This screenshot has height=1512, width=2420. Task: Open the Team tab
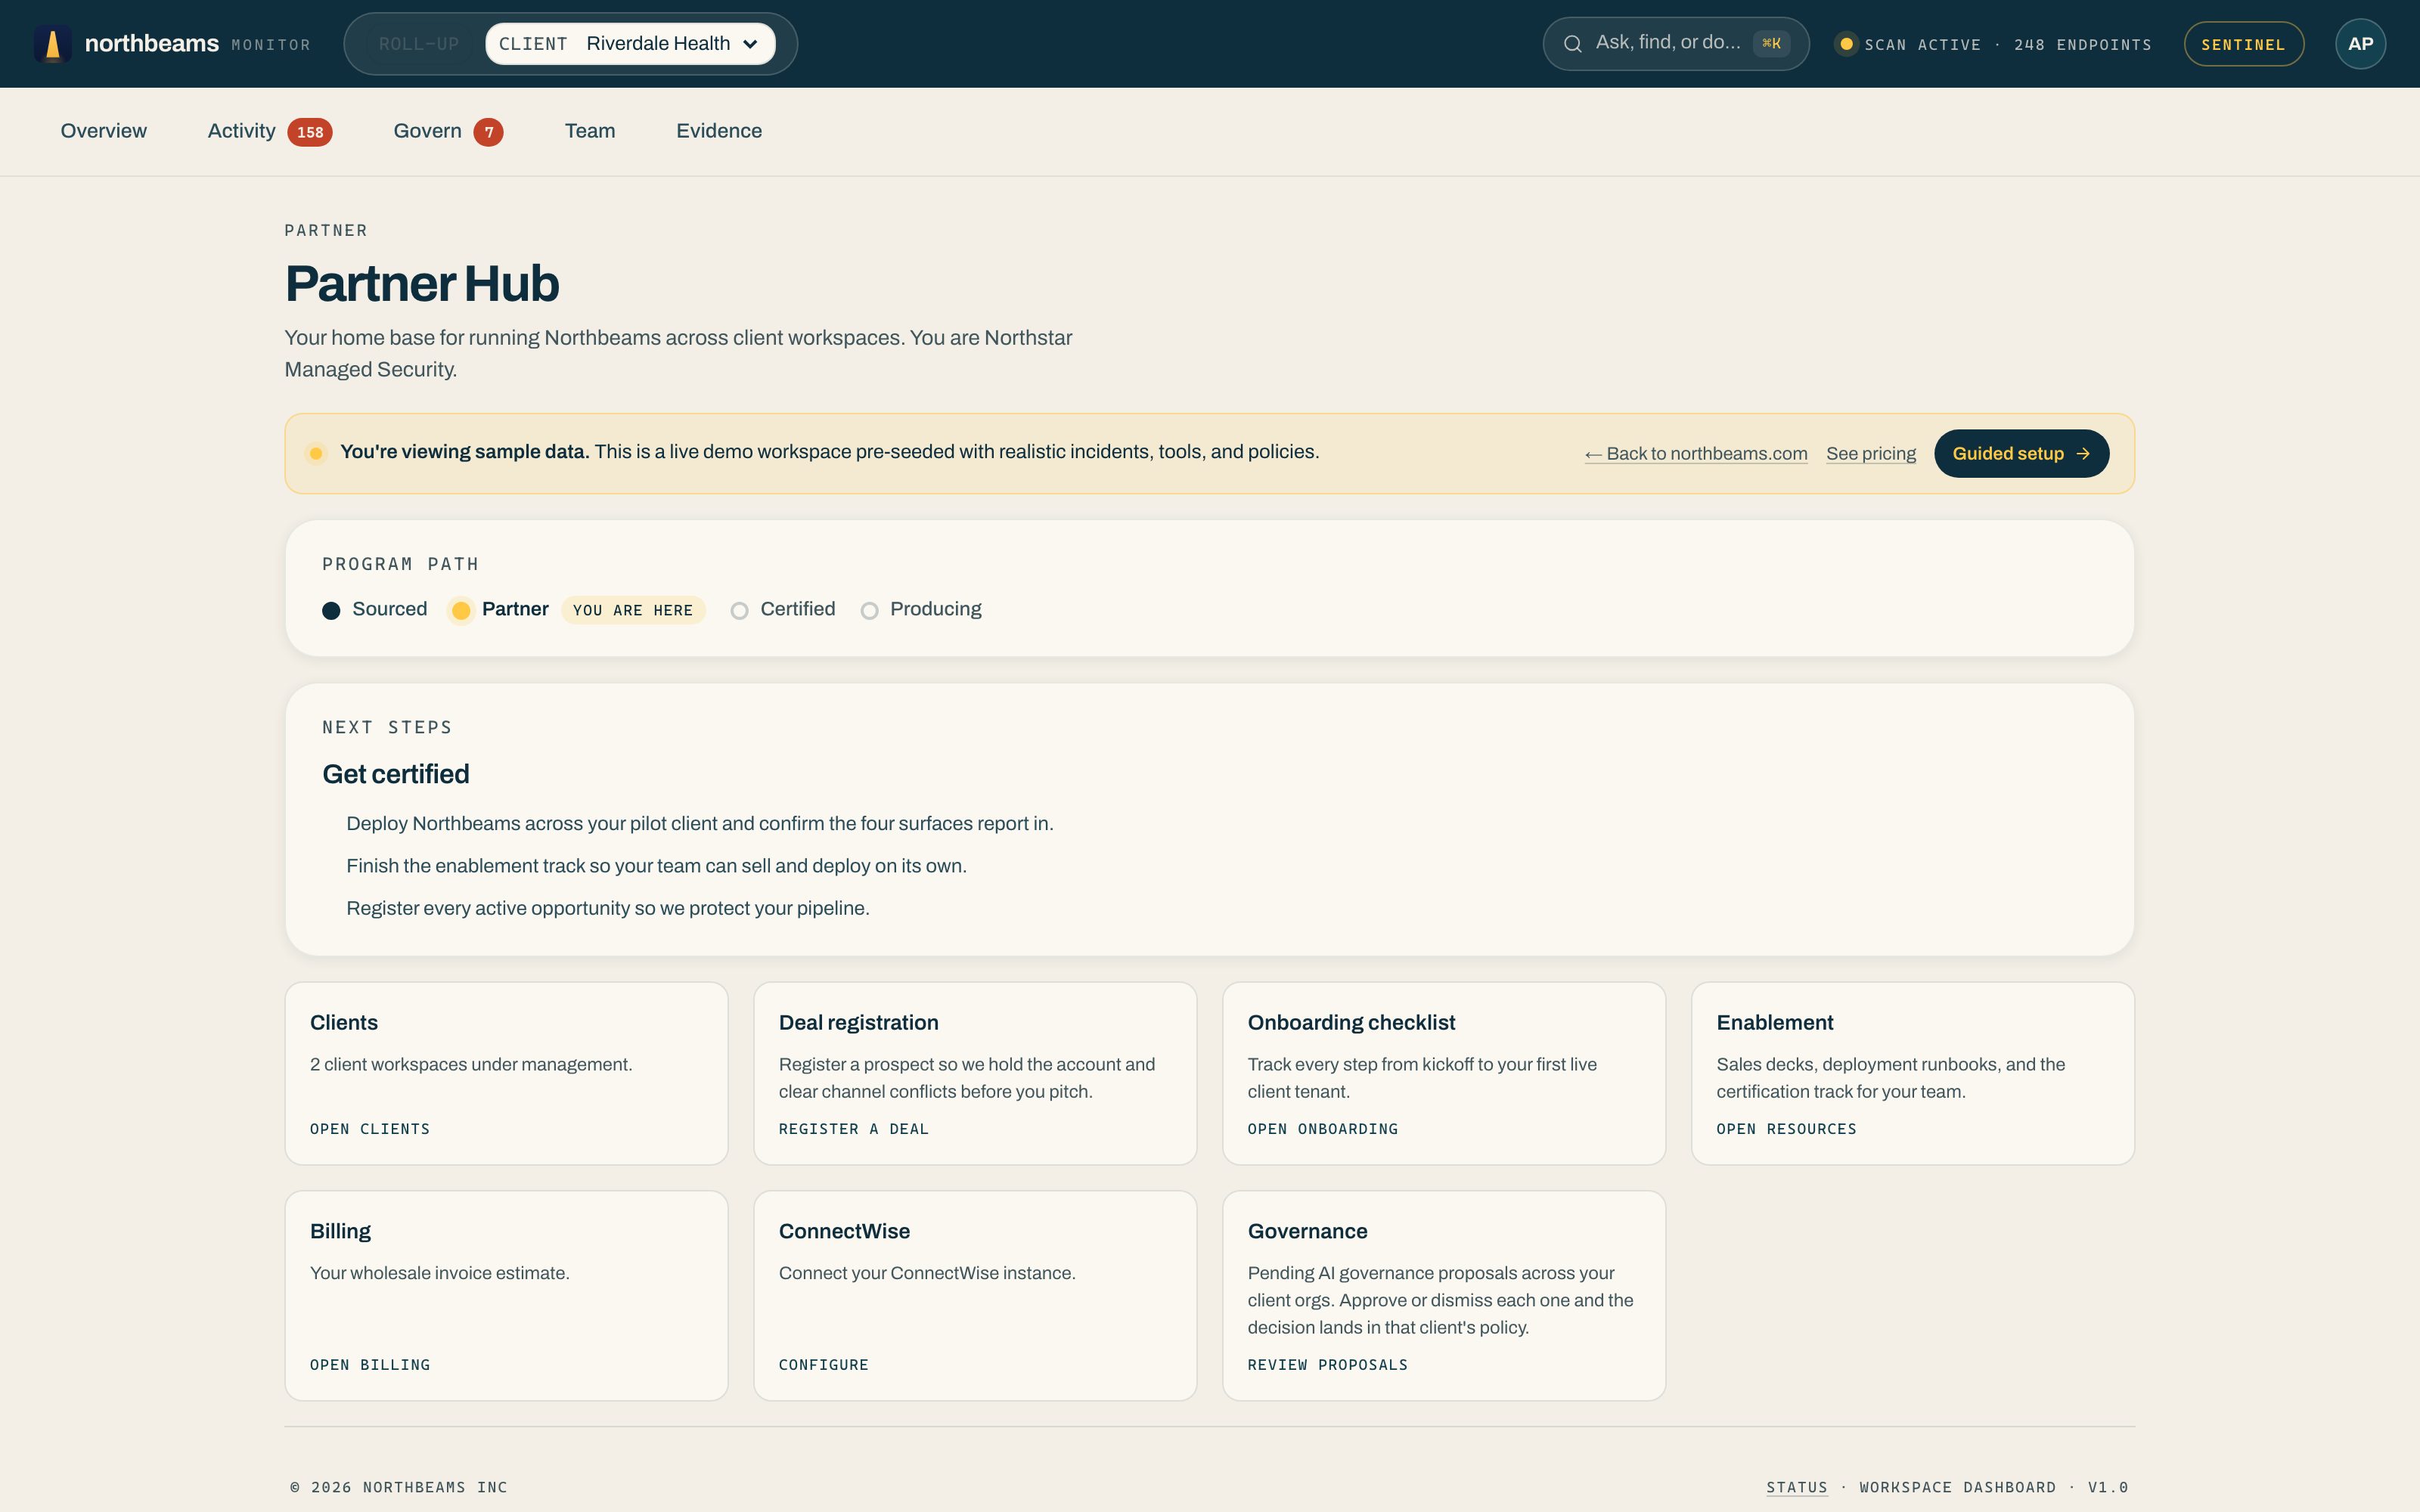(590, 131)
